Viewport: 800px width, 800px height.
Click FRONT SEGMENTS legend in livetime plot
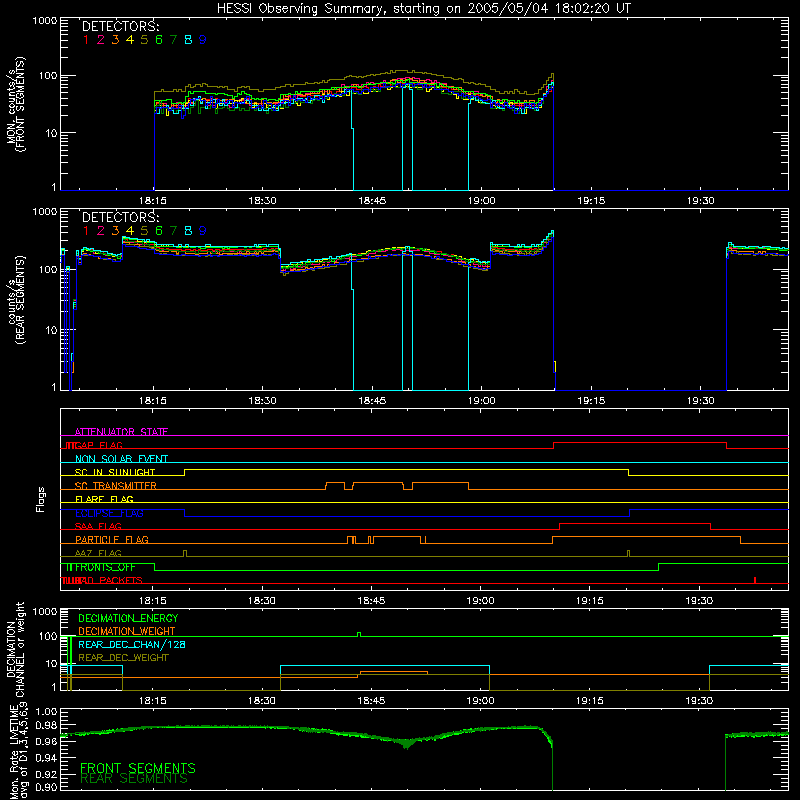point(138,768)
